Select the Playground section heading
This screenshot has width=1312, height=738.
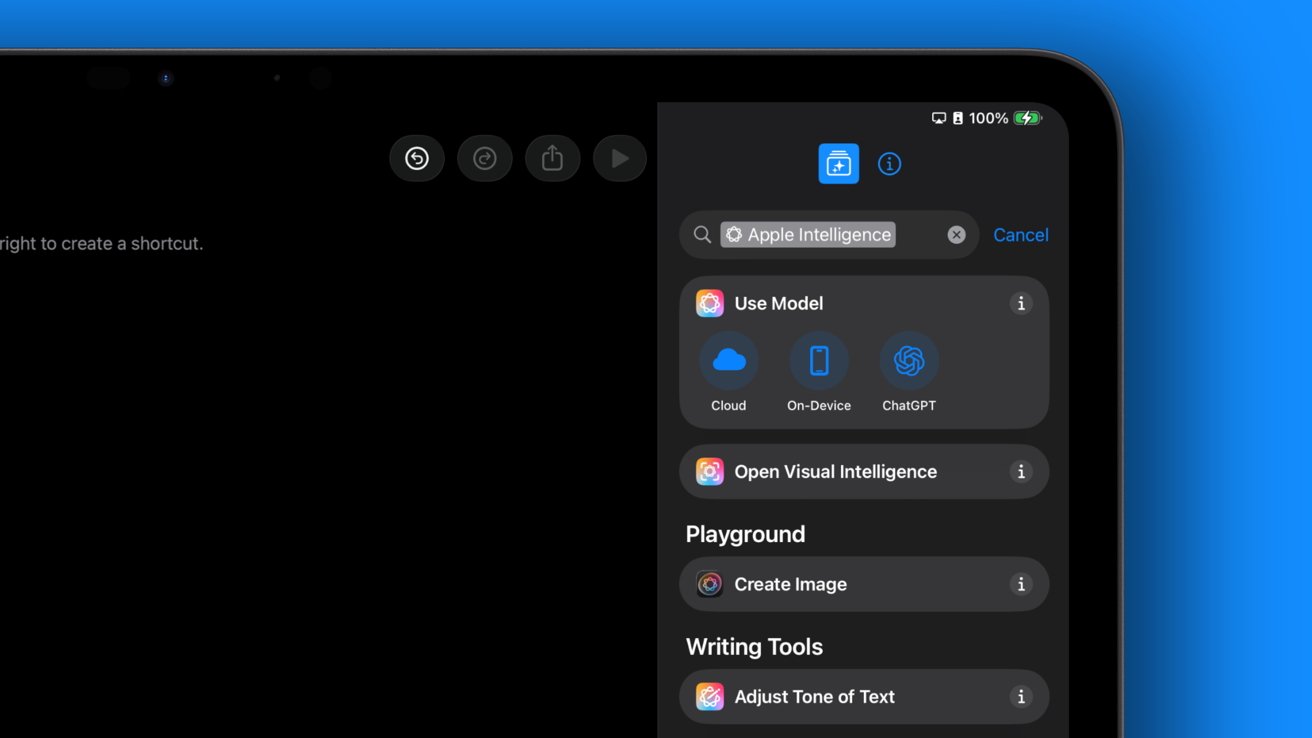coord(745,534)
